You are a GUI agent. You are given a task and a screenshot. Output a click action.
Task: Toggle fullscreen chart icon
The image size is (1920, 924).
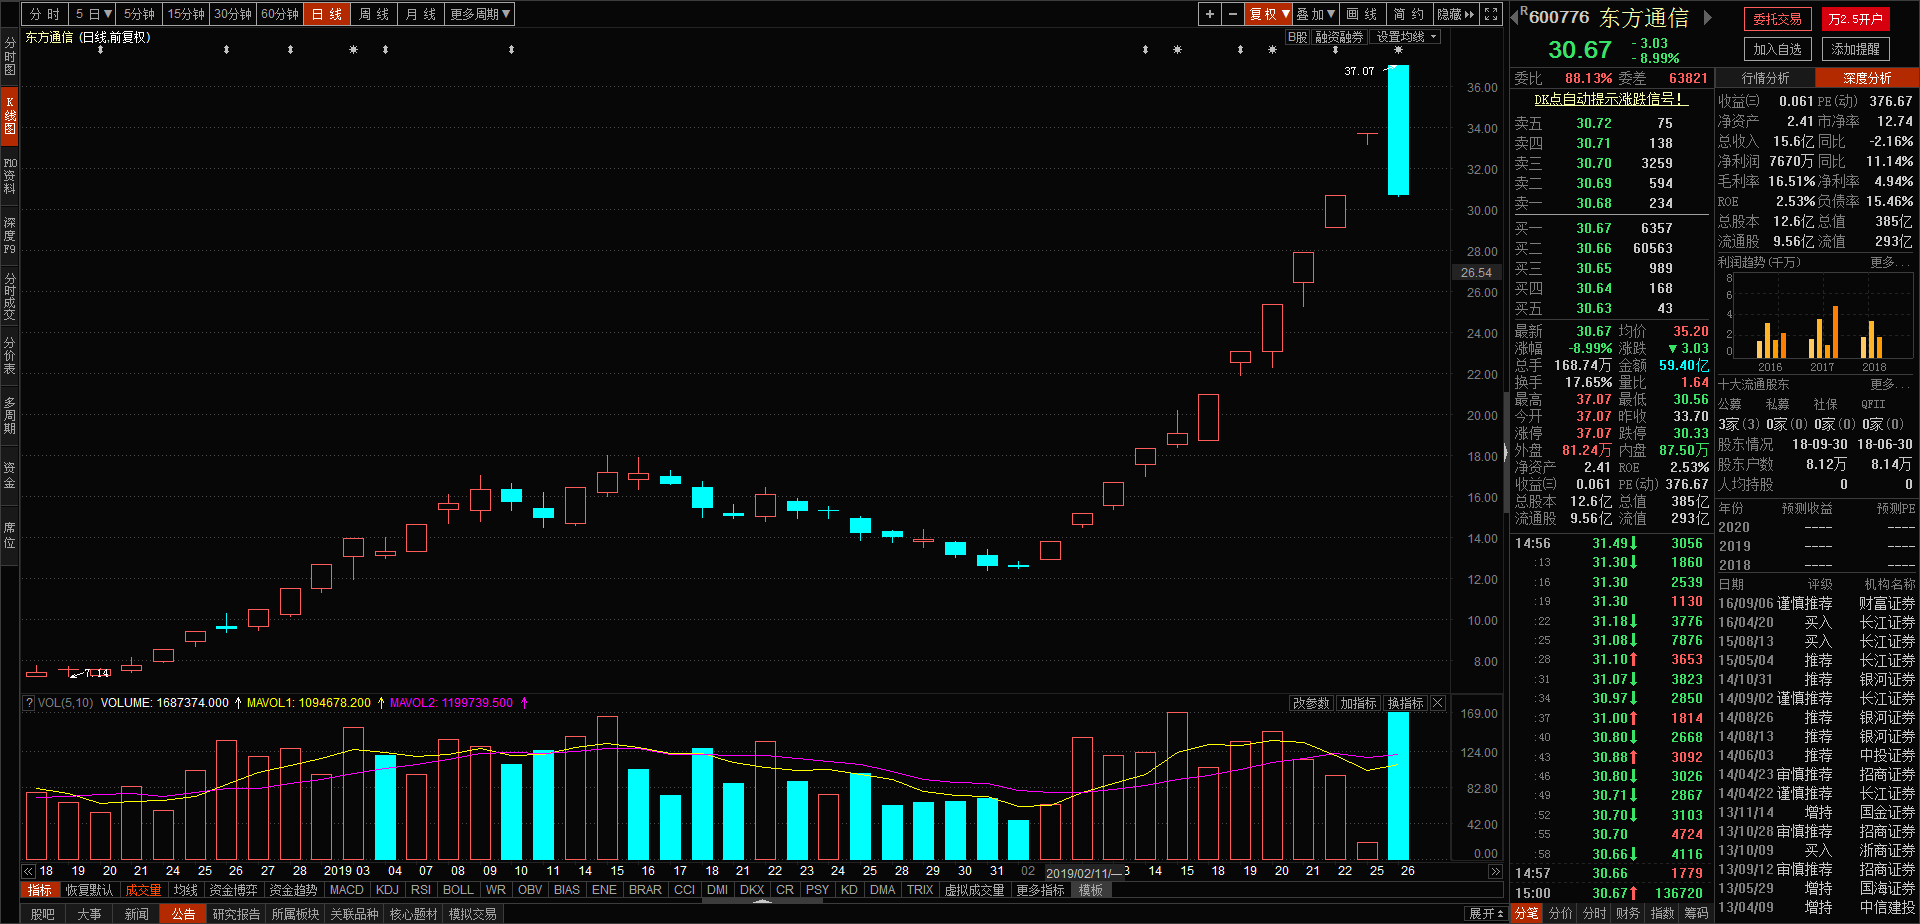tap(1491, 14)
